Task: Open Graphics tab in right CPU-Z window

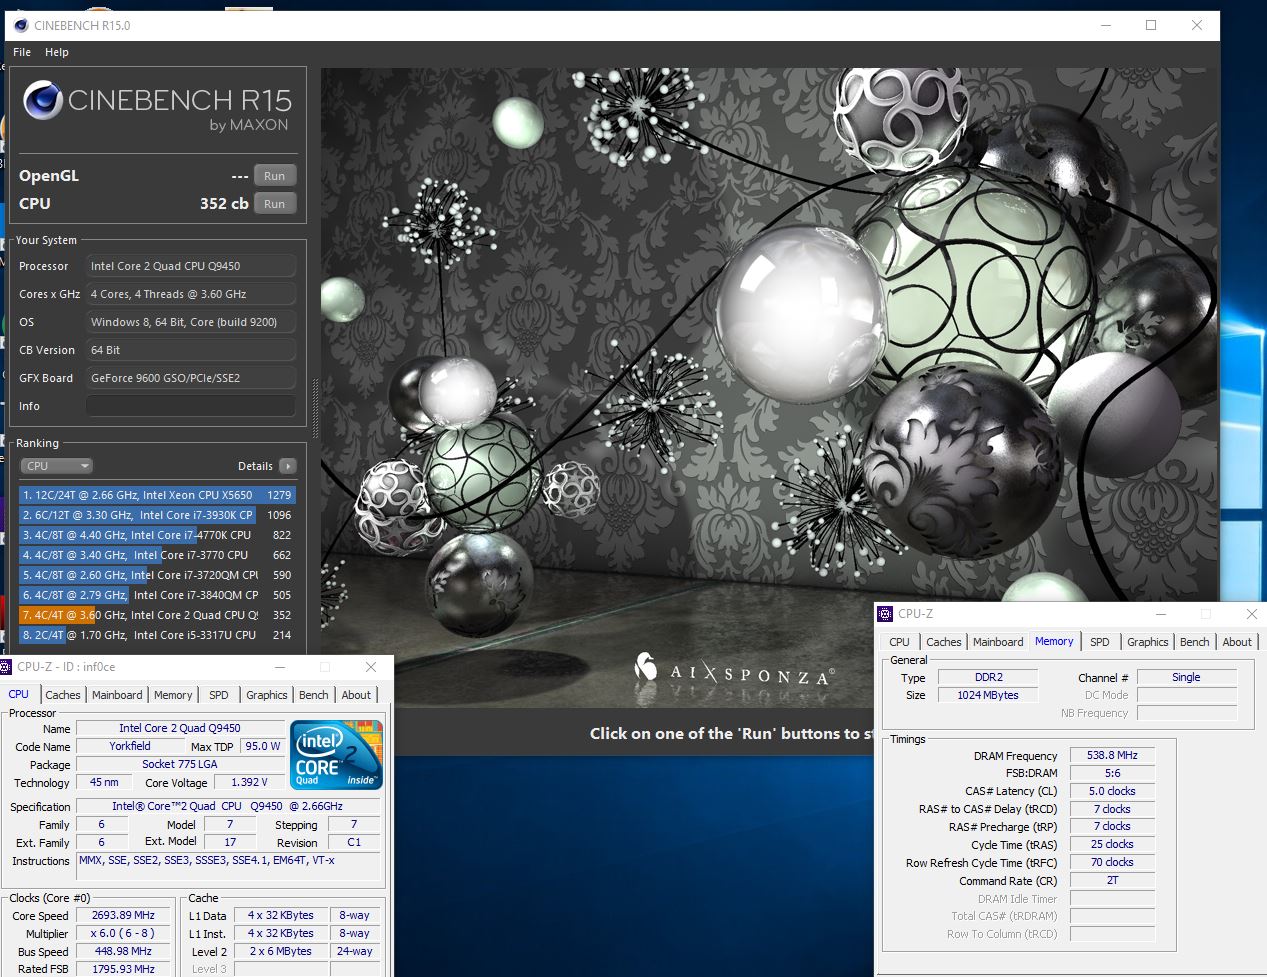Action: 1148,642
